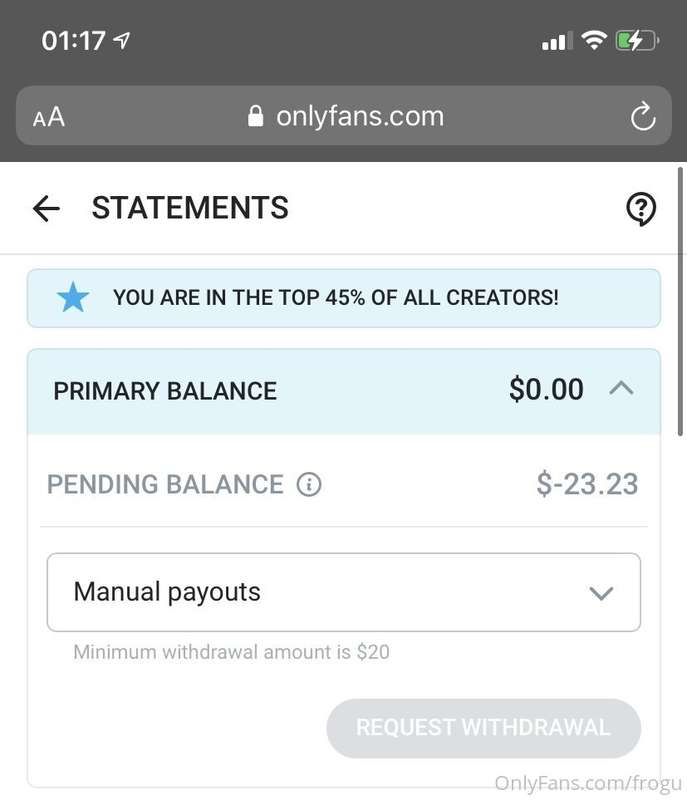Collapse the Primary Balance section chevron

[x=621, y=388]
